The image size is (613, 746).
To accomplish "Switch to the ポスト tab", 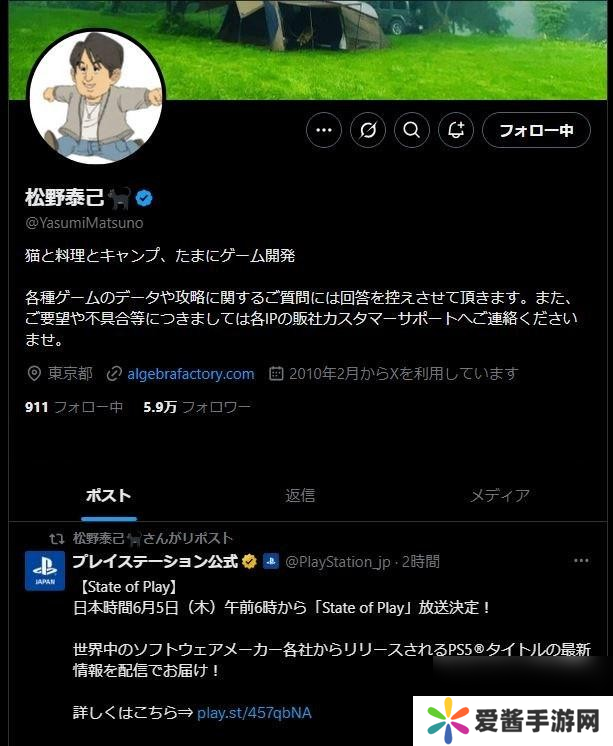I will click(x=109, y=496).
